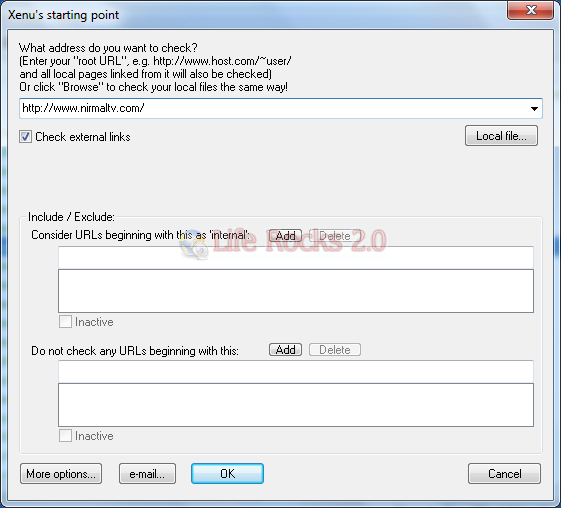Click Delete next to 'internal' URLs label
Screen dimensions: 561x508
[x=335, y=236]
